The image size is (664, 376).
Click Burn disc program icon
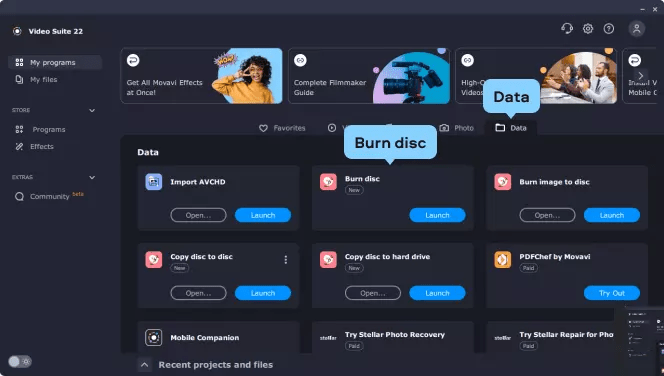pos(328,182)
